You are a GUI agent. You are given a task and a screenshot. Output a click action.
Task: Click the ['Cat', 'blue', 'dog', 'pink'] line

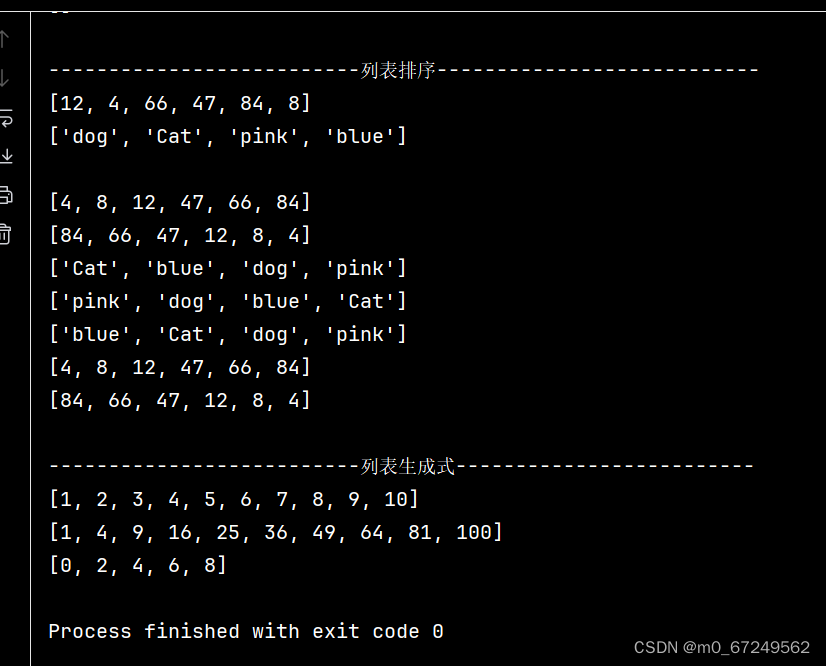coord(228,268)
